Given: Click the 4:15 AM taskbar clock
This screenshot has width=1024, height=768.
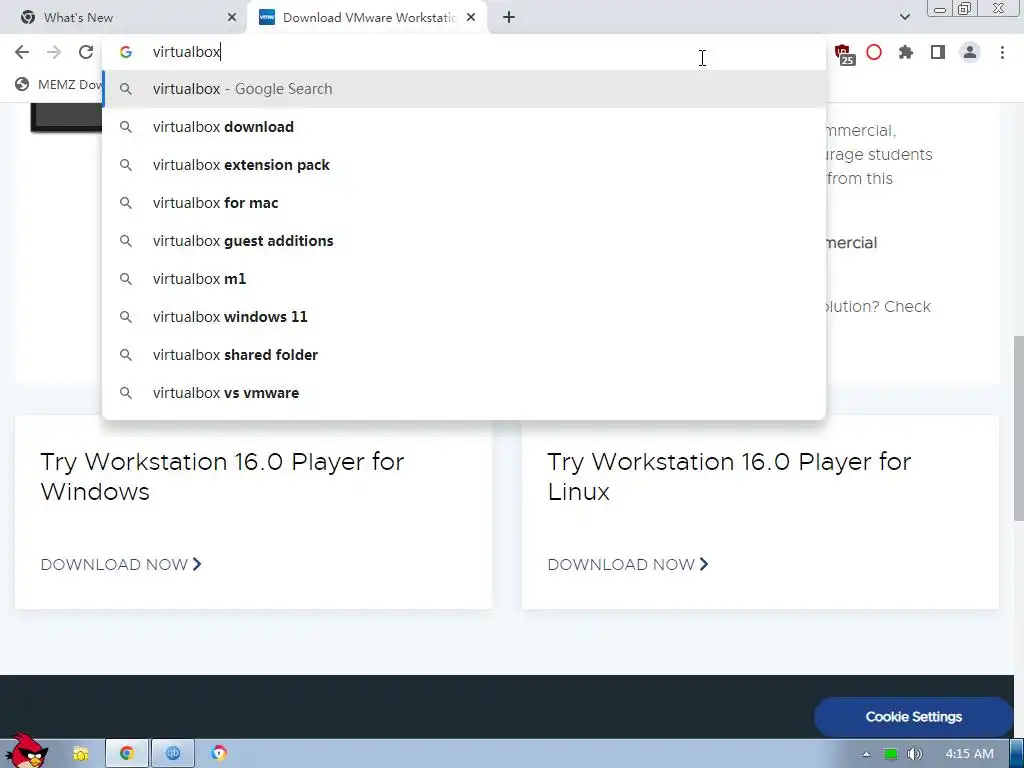Looking at the screenshot, I should [x=969, y=754].
